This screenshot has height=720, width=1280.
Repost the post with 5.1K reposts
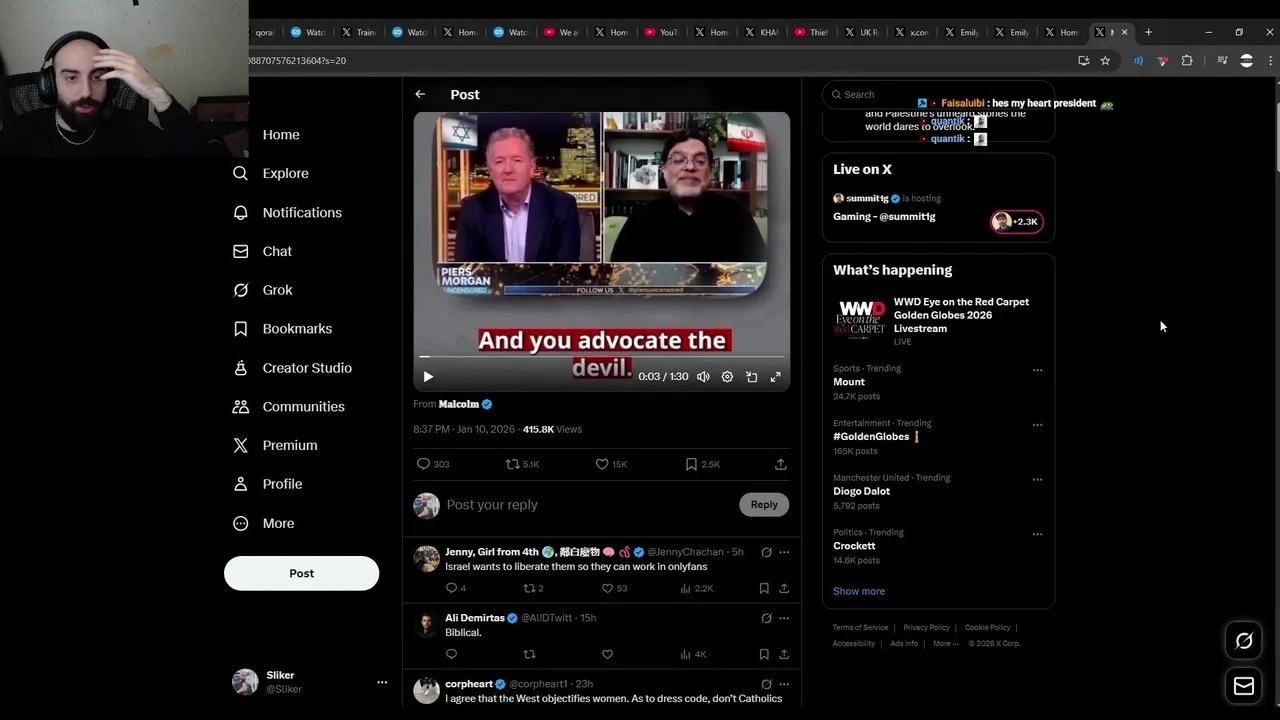(522, 464)
